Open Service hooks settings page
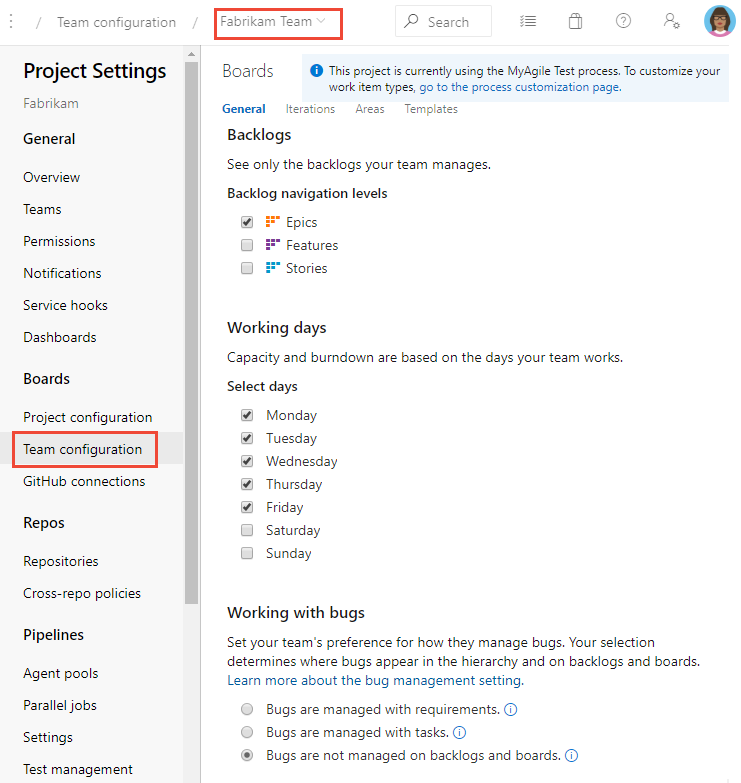This screenshot has height=783, width=741. click(65, 305)
